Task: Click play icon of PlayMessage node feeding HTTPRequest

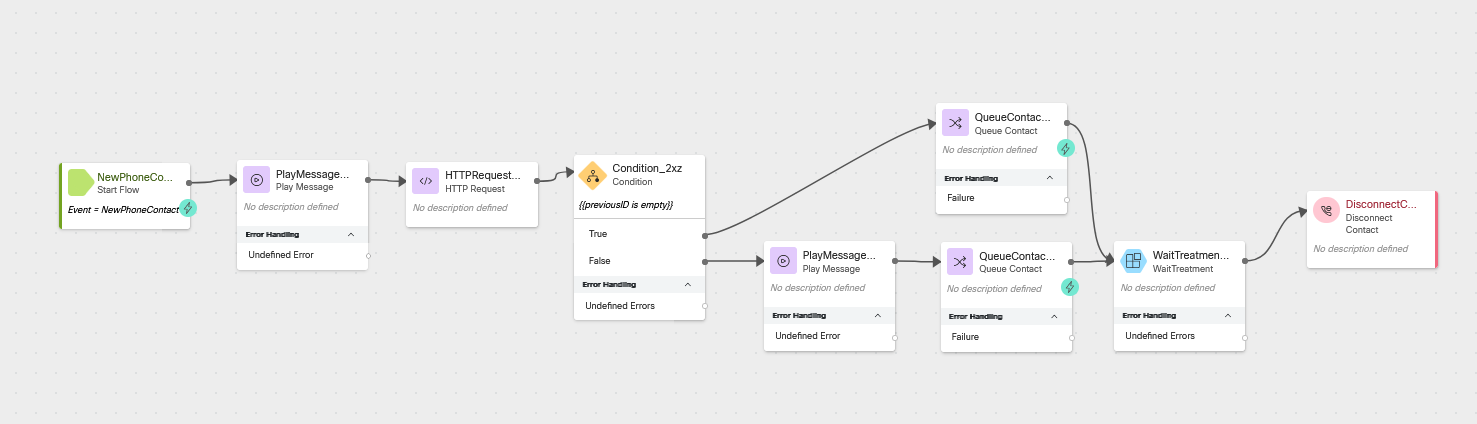Action: coord(257,180)
